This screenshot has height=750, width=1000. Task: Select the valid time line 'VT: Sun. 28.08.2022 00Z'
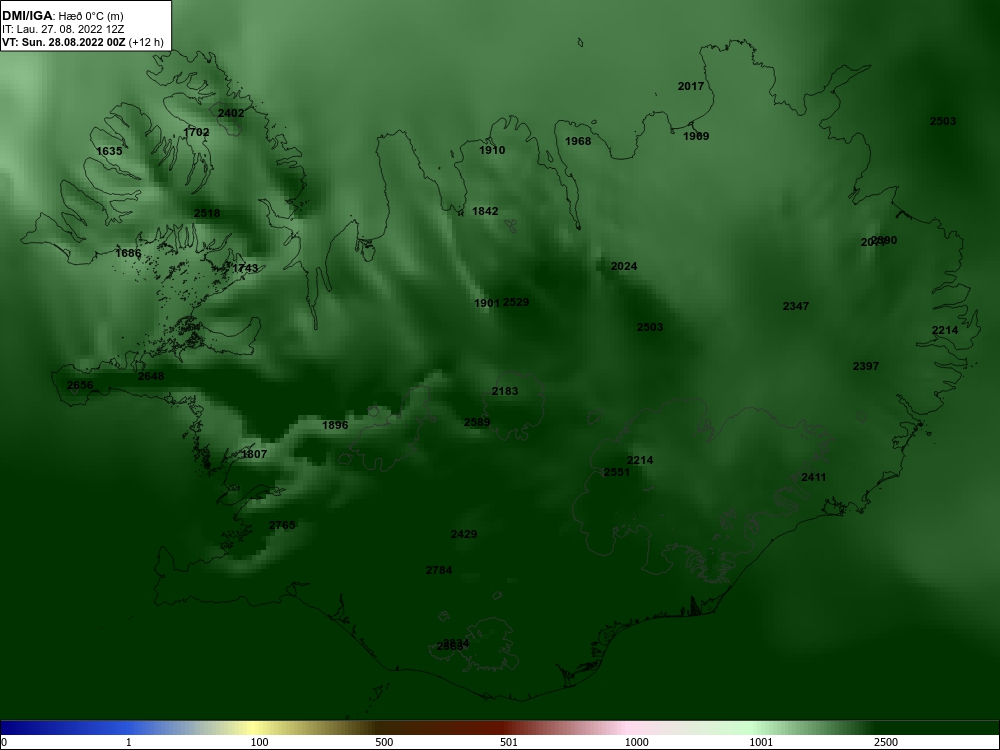[x=64, y=43]
